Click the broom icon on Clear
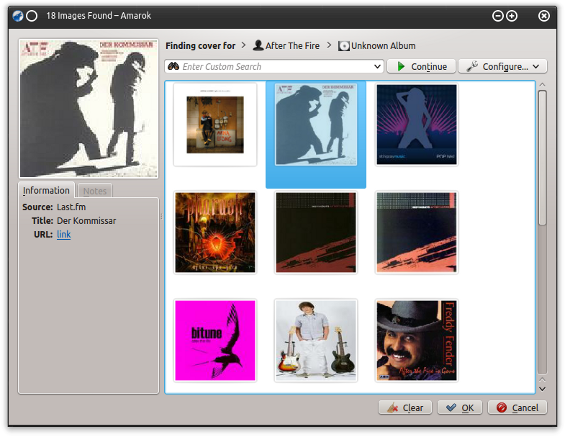The height and width of the screenshot is (437, 565). tap(392, 407)
